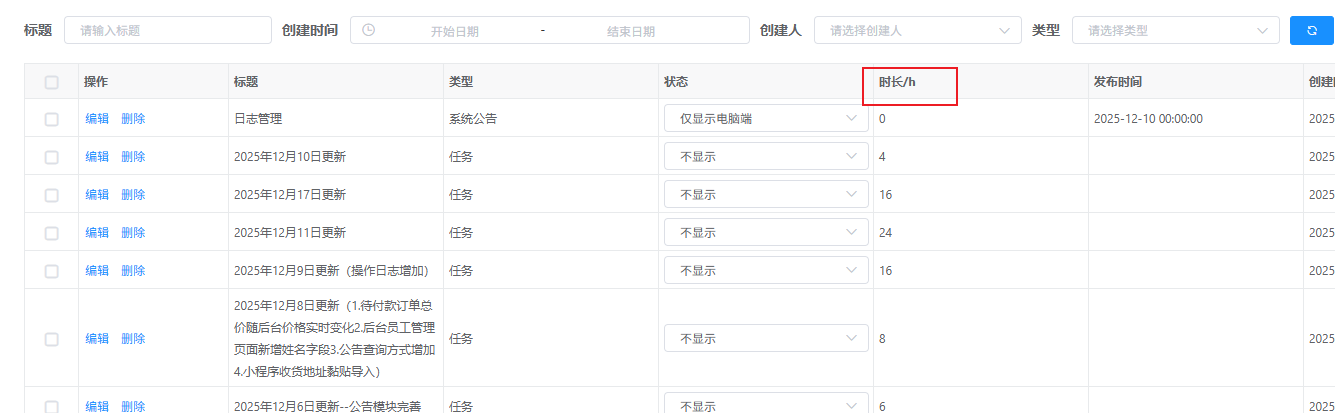
Task: Delete the 2025年12月17日更新 entry
Action: click(x=133, y=195)
